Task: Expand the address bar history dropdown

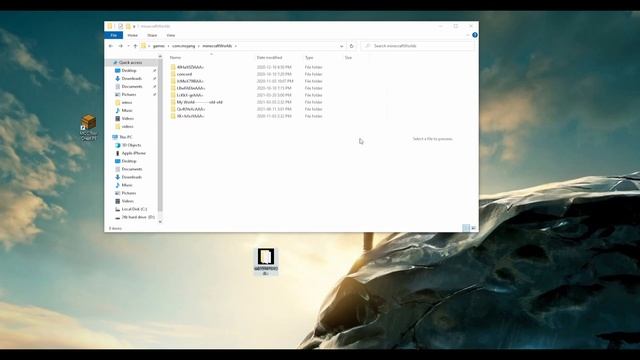Action: tap(342, 46)
